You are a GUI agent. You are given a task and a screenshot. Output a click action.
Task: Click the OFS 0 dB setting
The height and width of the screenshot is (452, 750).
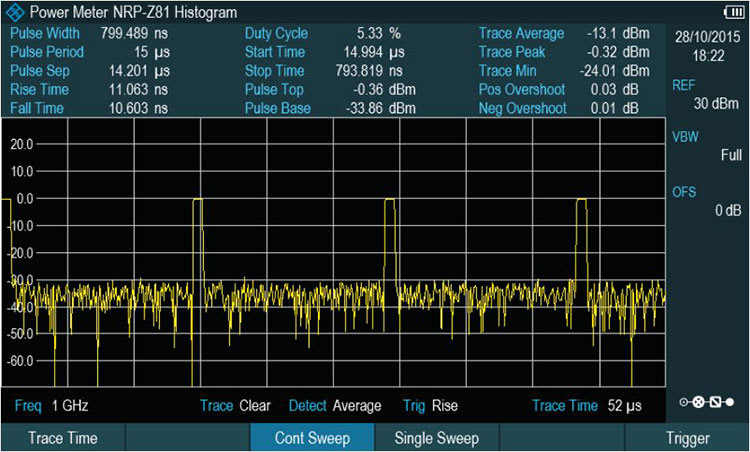(x=706, y=201)
